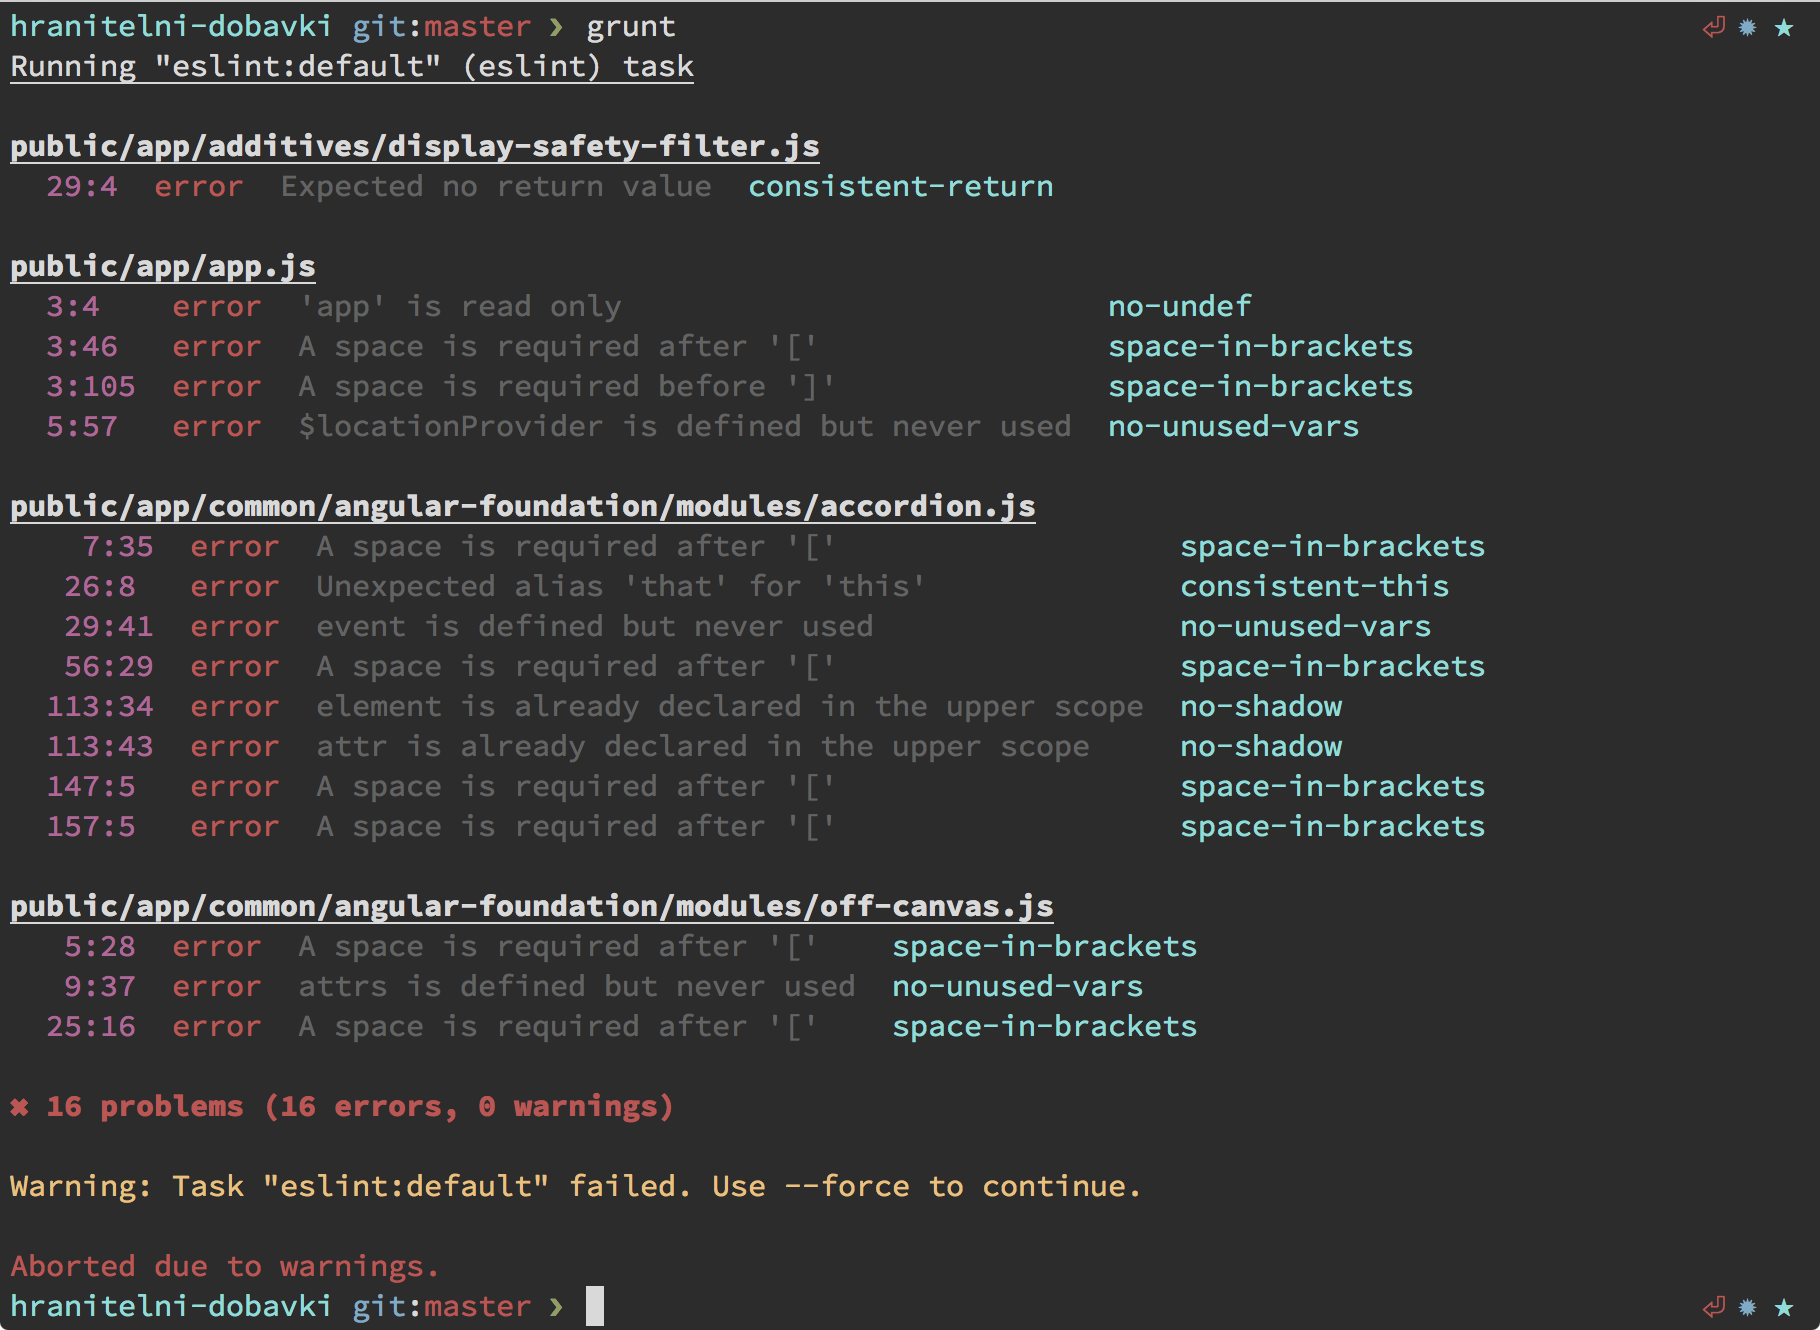Click message "'app' is read only"
This screenshot has width=1820, height=1330.
460,307
